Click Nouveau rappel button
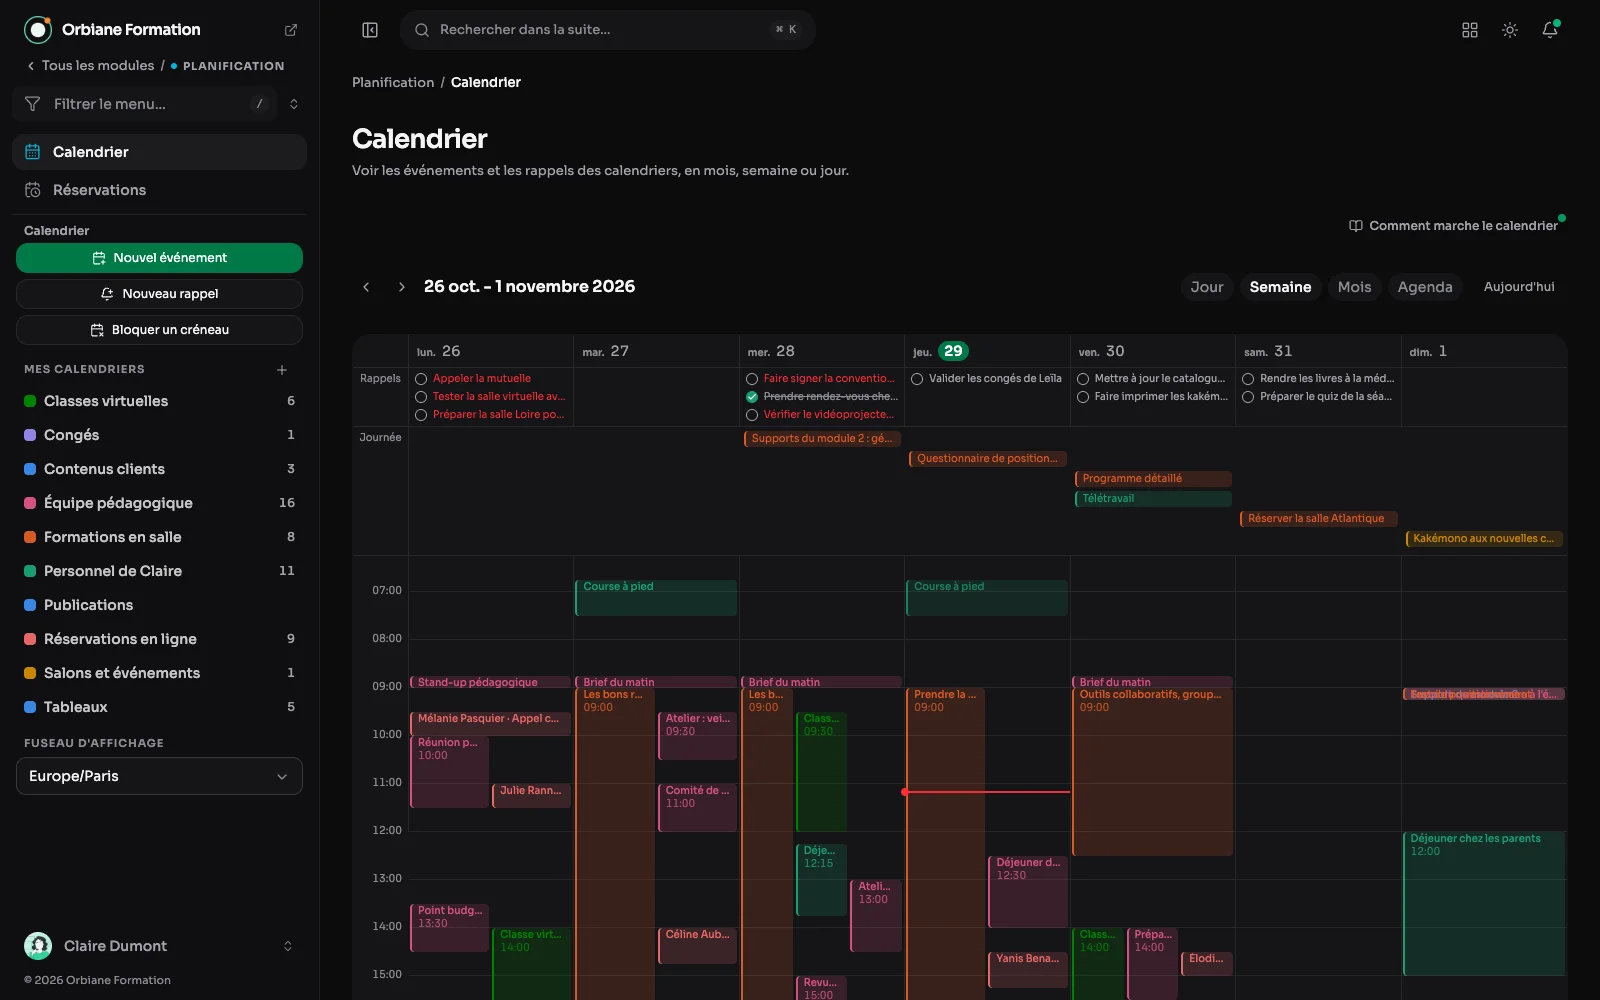The width and height of the screenshot is (1600, 1000). pos(159,294)
